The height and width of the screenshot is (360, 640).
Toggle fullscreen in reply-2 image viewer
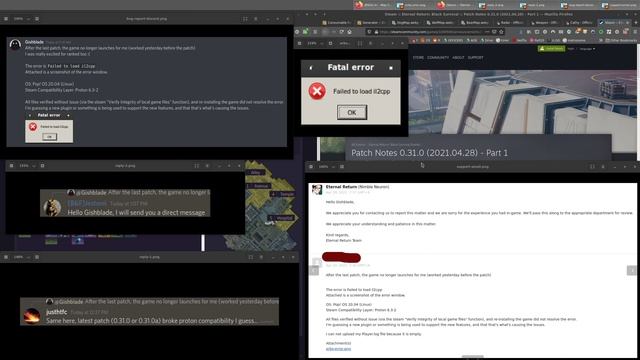(251, 257)
